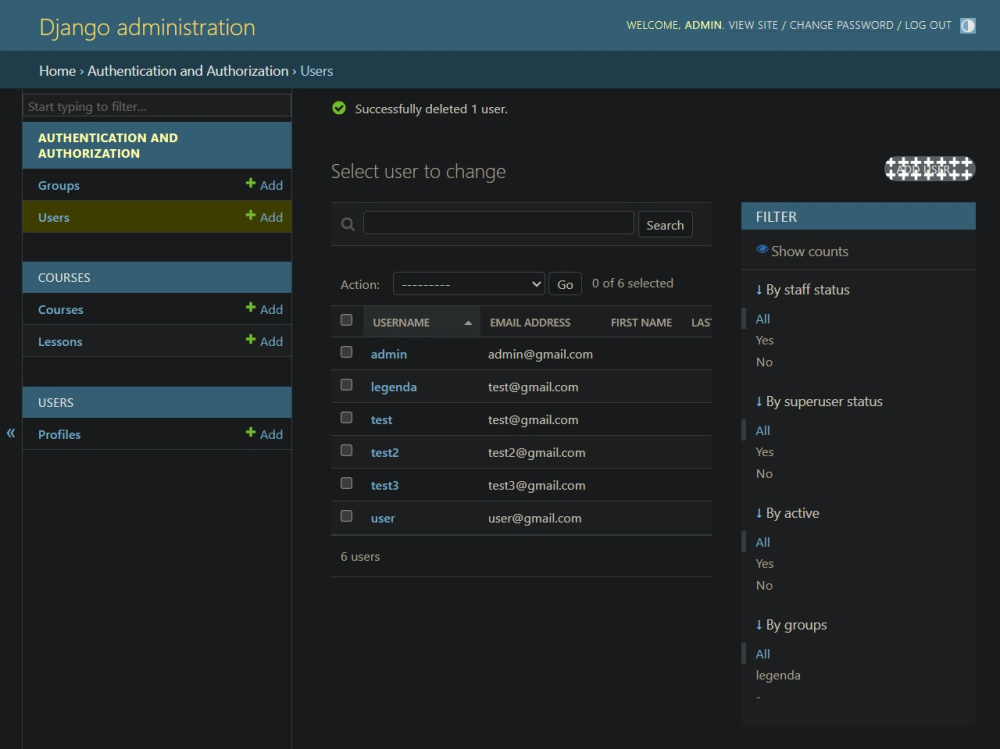Click the magnifier icon beside the search box
The image size is (1000, 749).
pyautogui.click(x=348, y=225)
